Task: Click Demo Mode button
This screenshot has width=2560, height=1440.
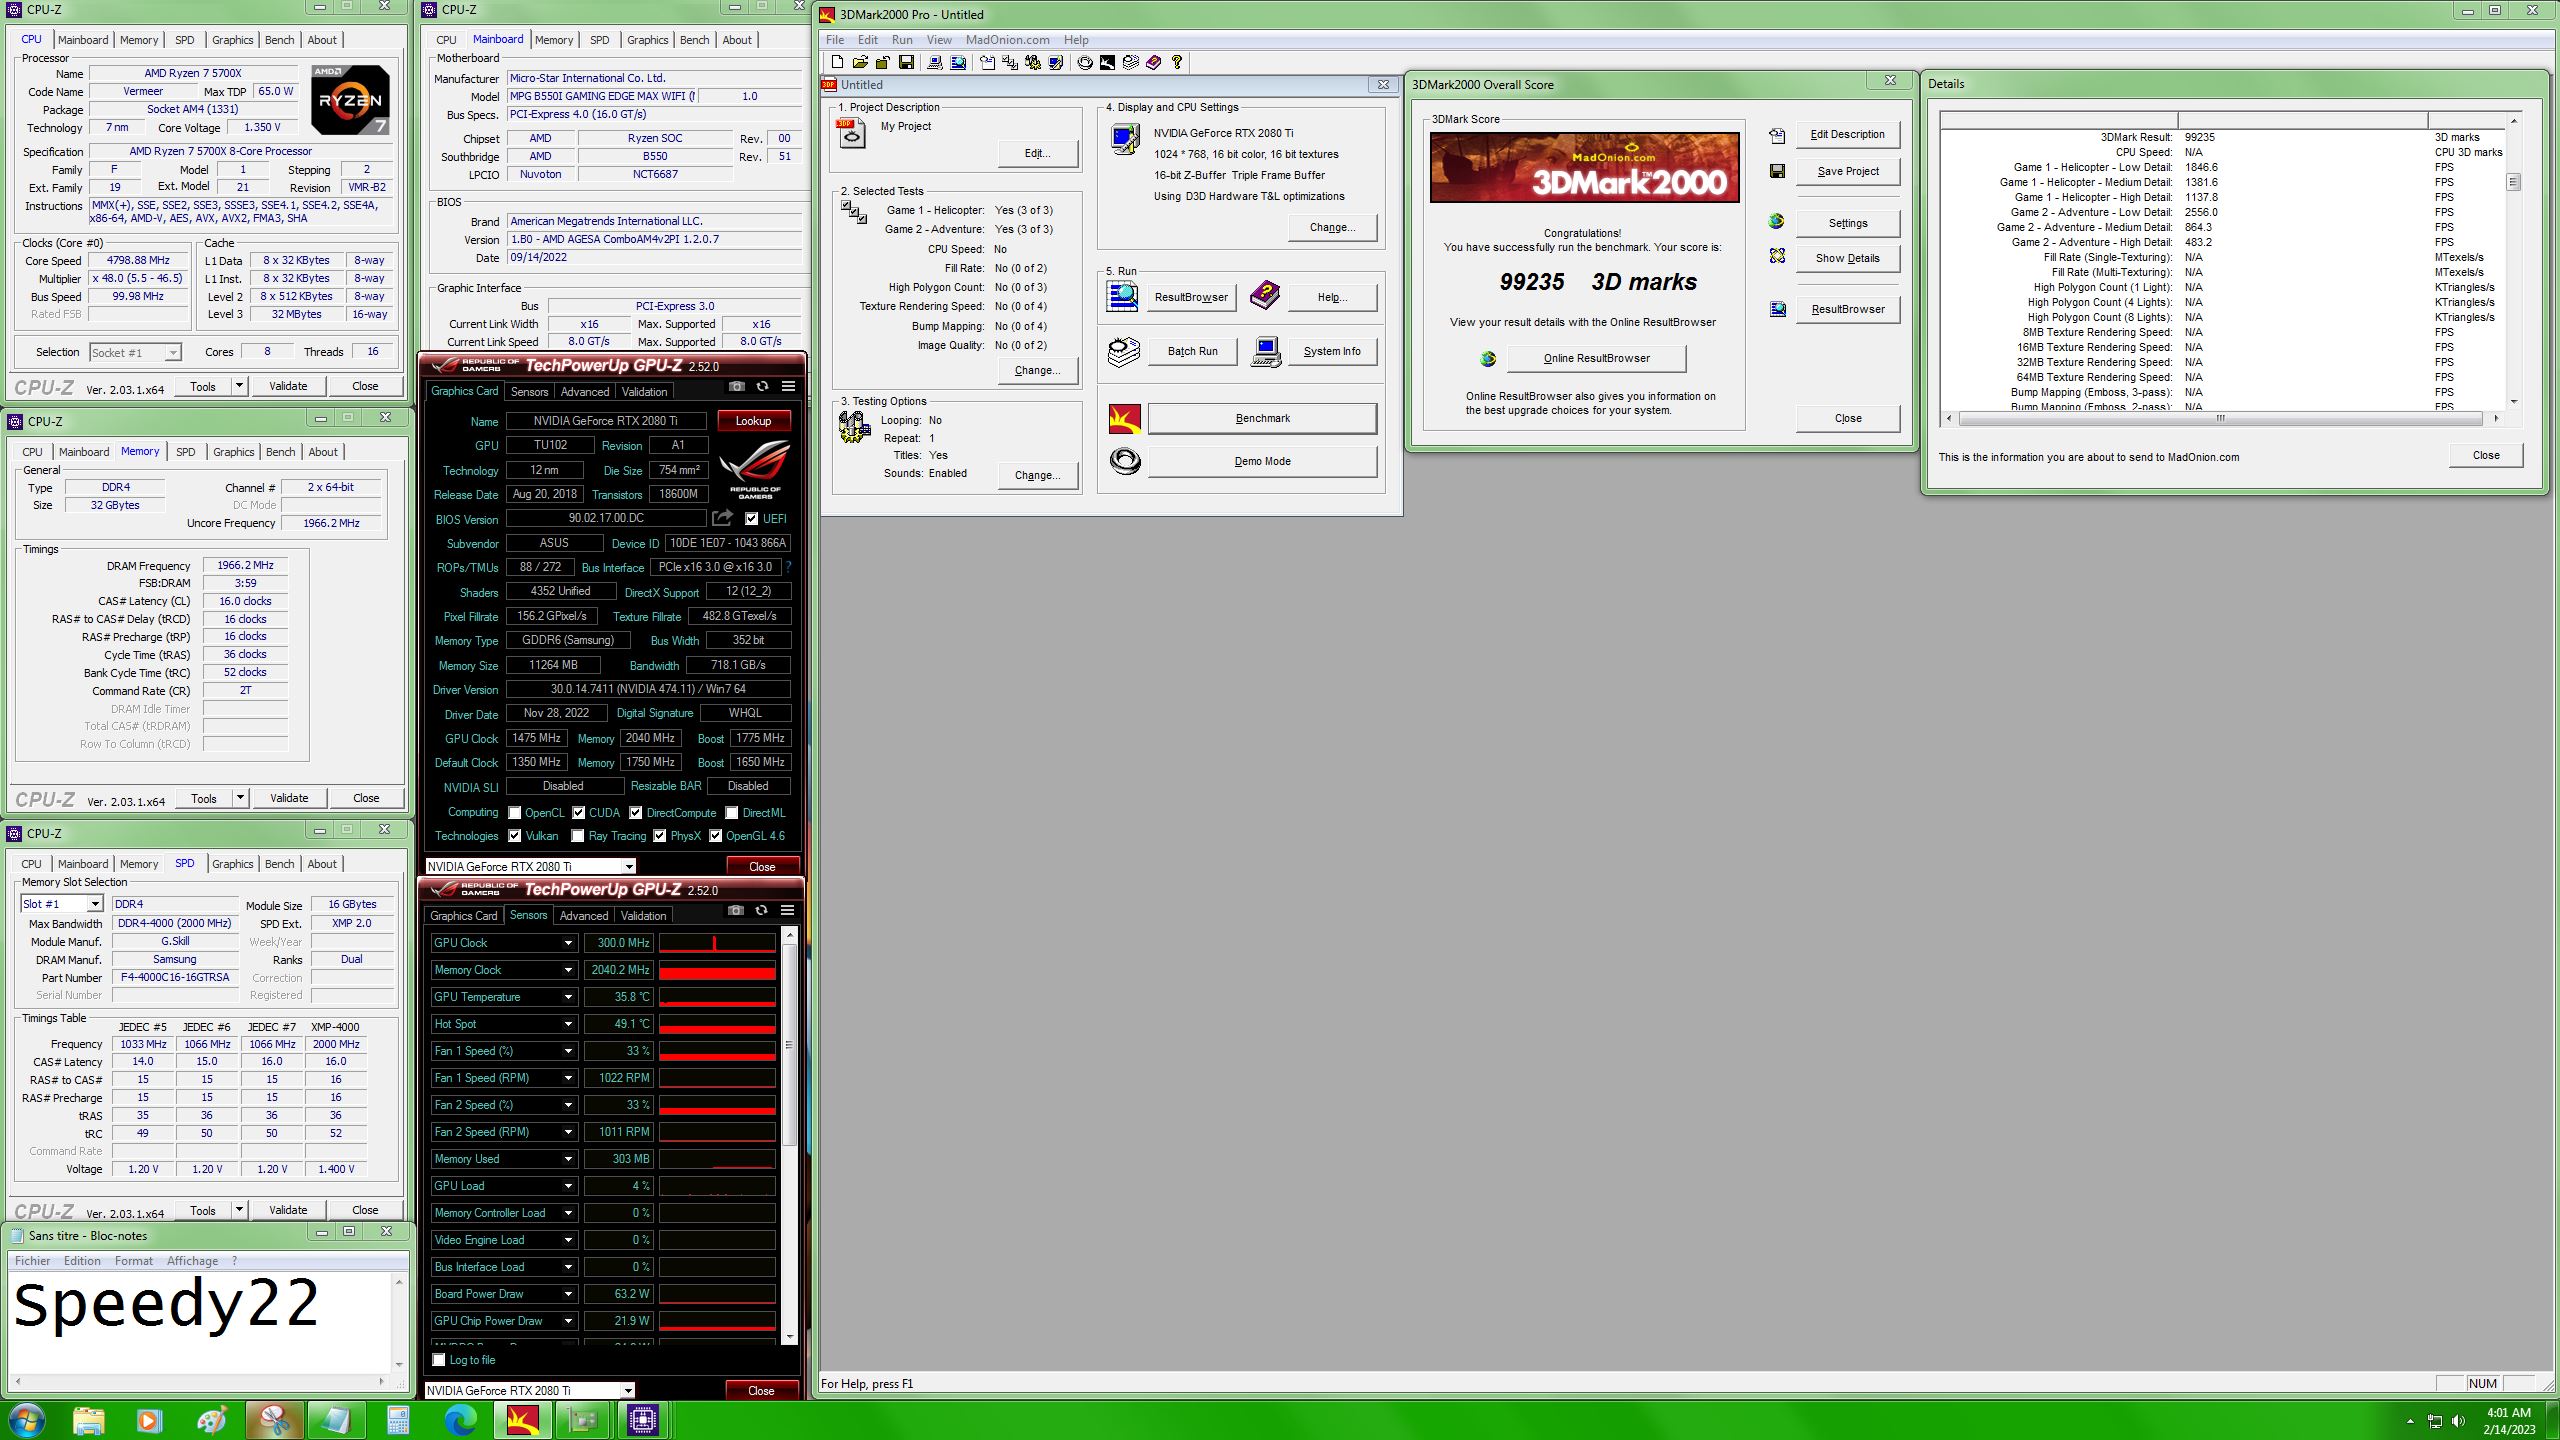Action: pos(1262,461)
